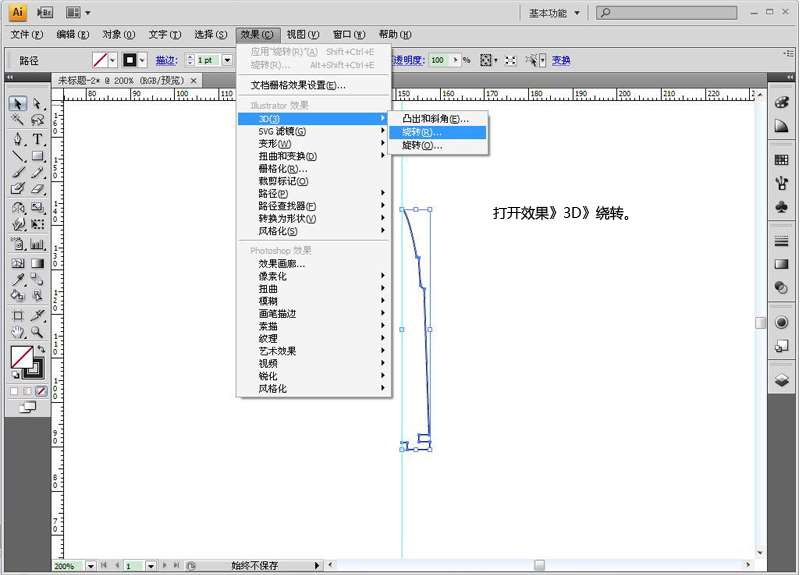
Task: Select the Pencil tool
Action: [x=37, y=172]
